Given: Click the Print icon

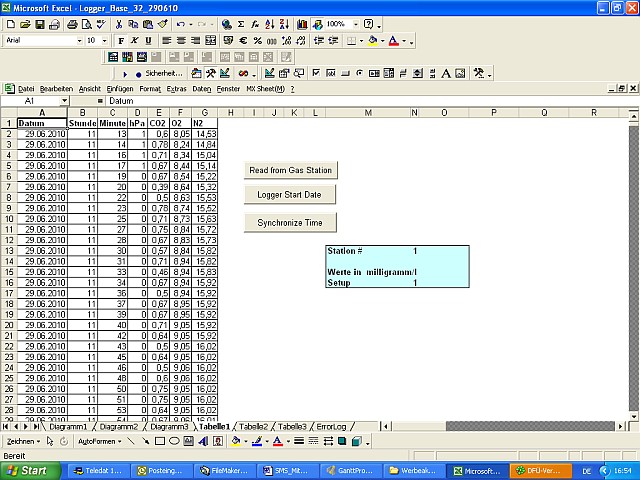Looking at the screenshot, I should pyautogui.click(x=73, y=24).
